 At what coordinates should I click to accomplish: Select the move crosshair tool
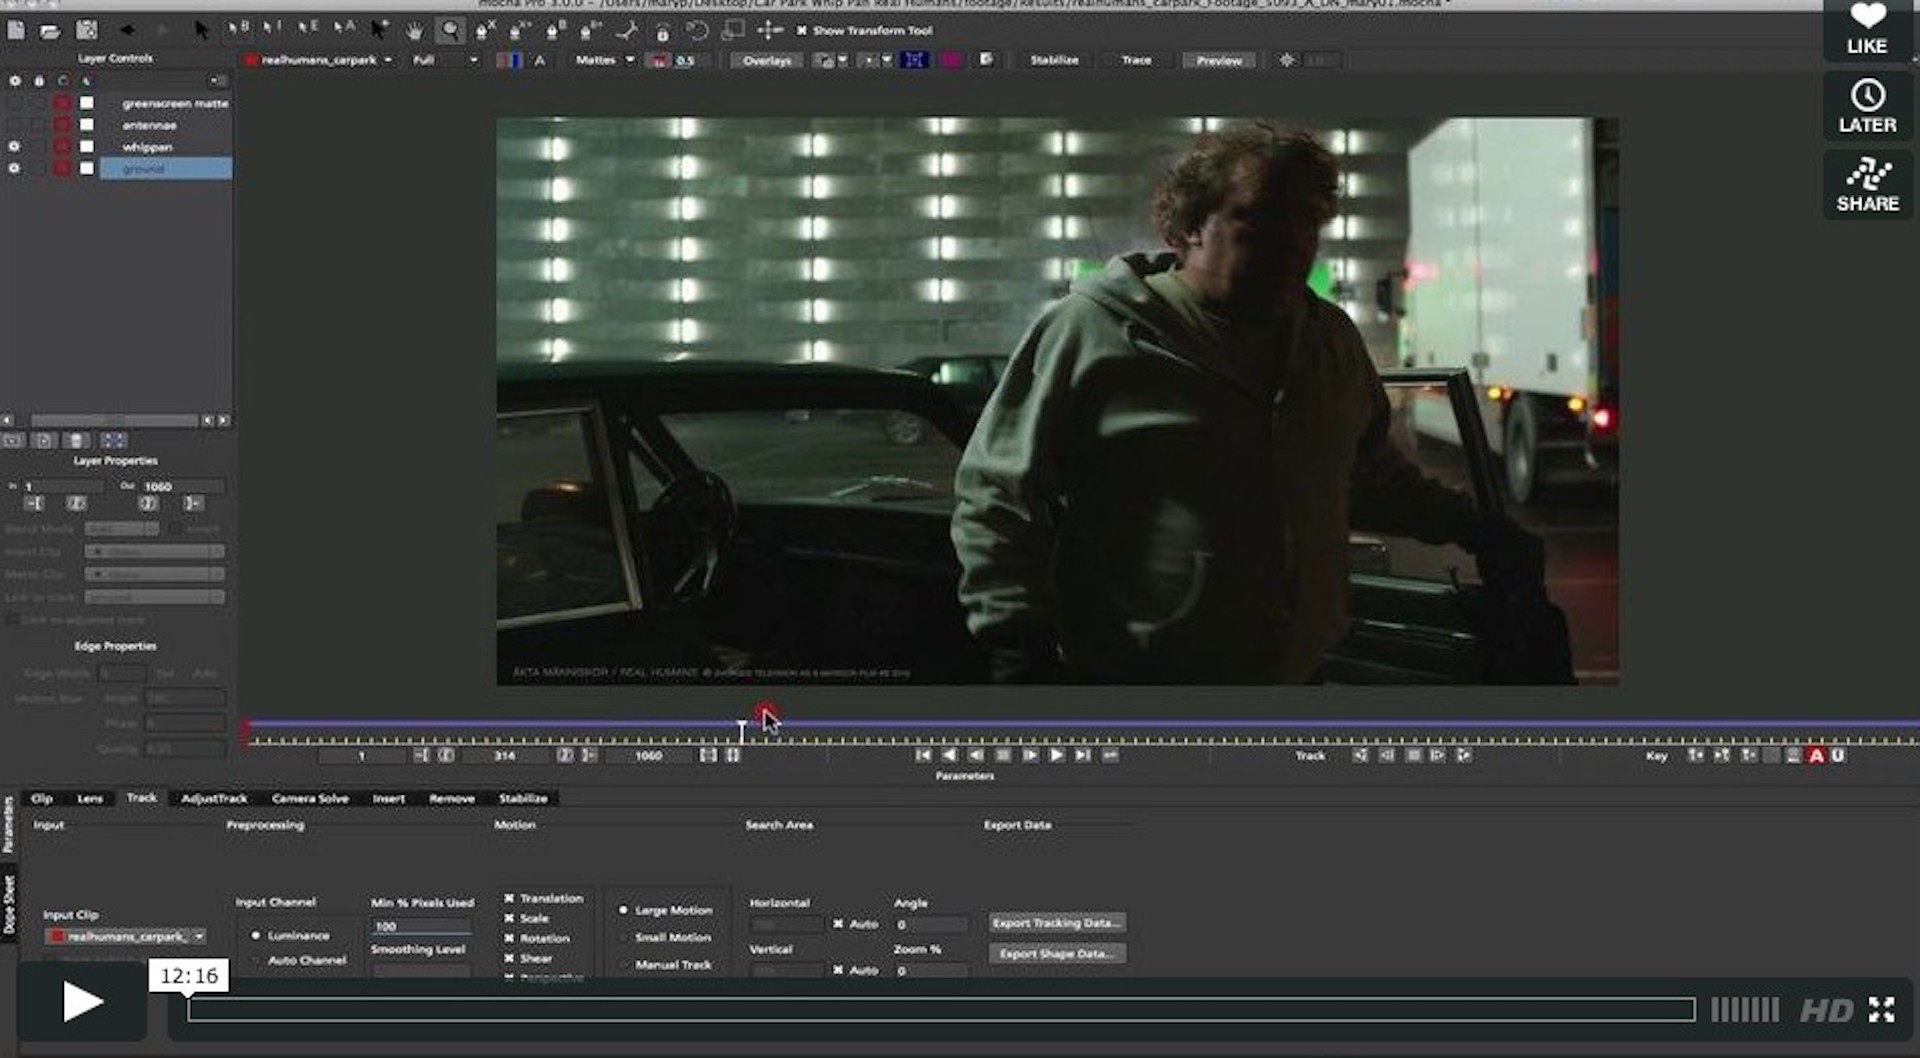pos(768,31)
